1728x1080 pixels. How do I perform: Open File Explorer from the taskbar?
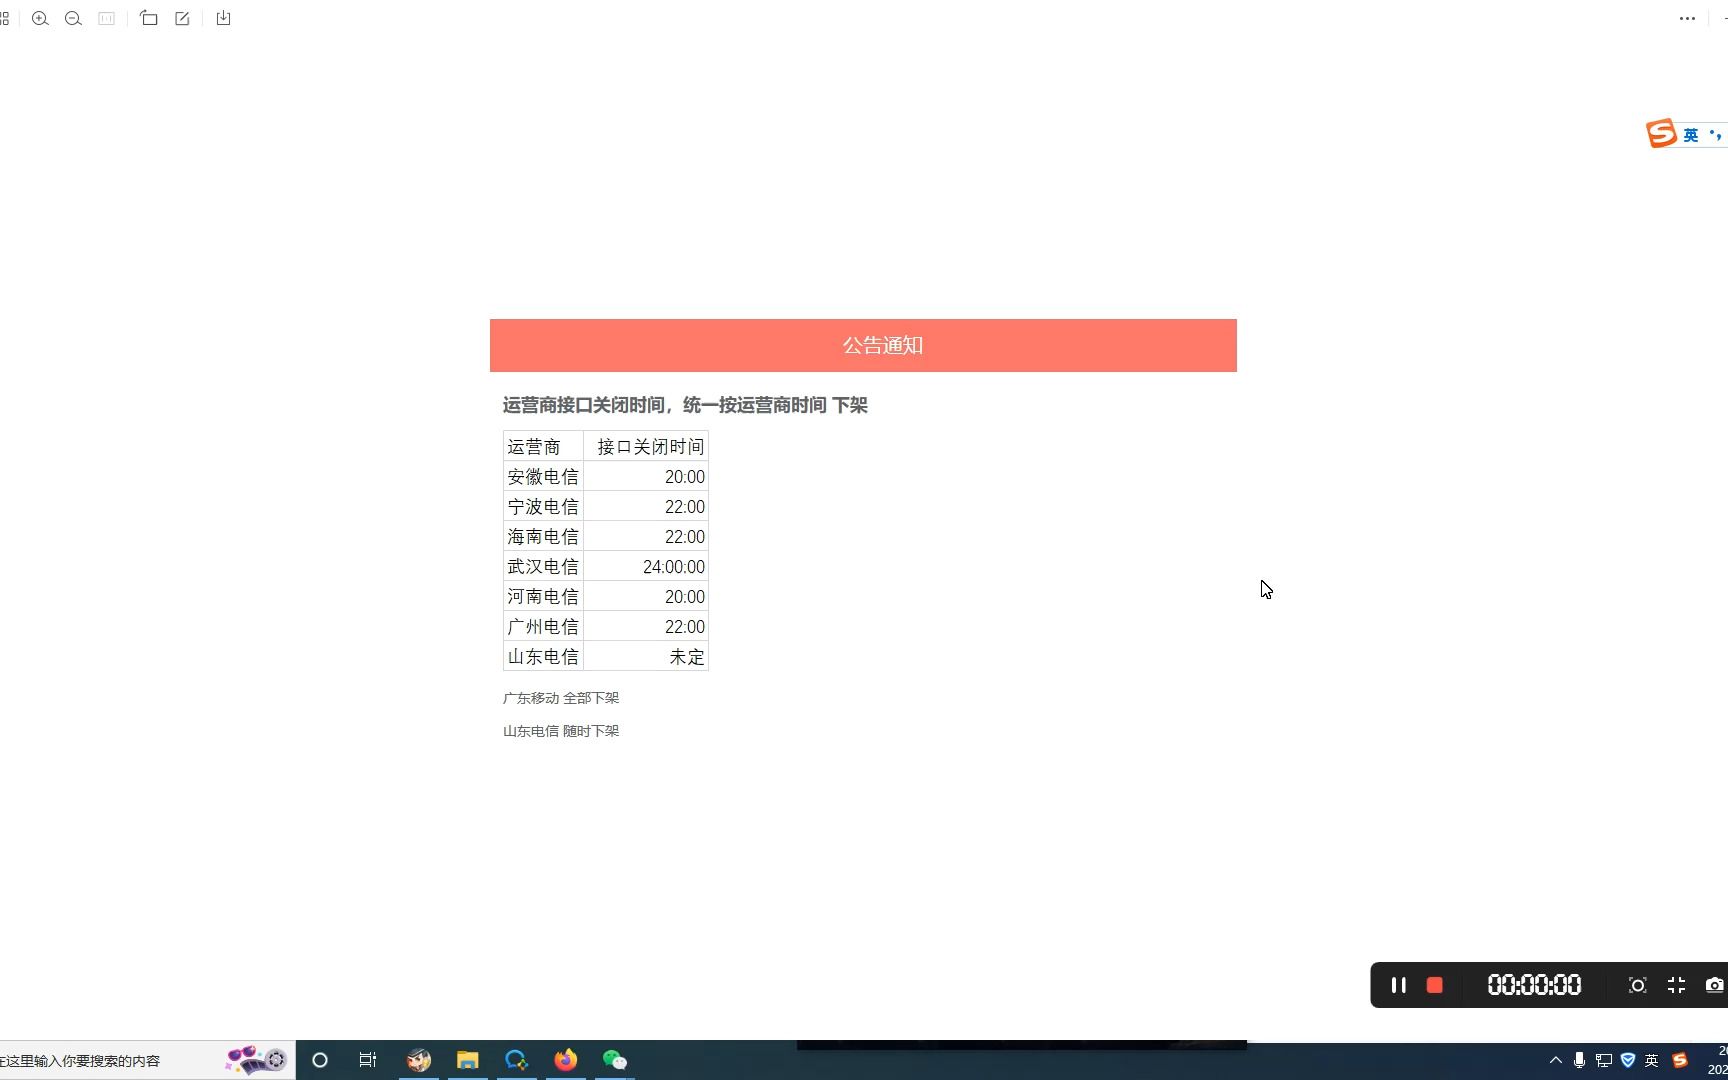click(468, 1060)
